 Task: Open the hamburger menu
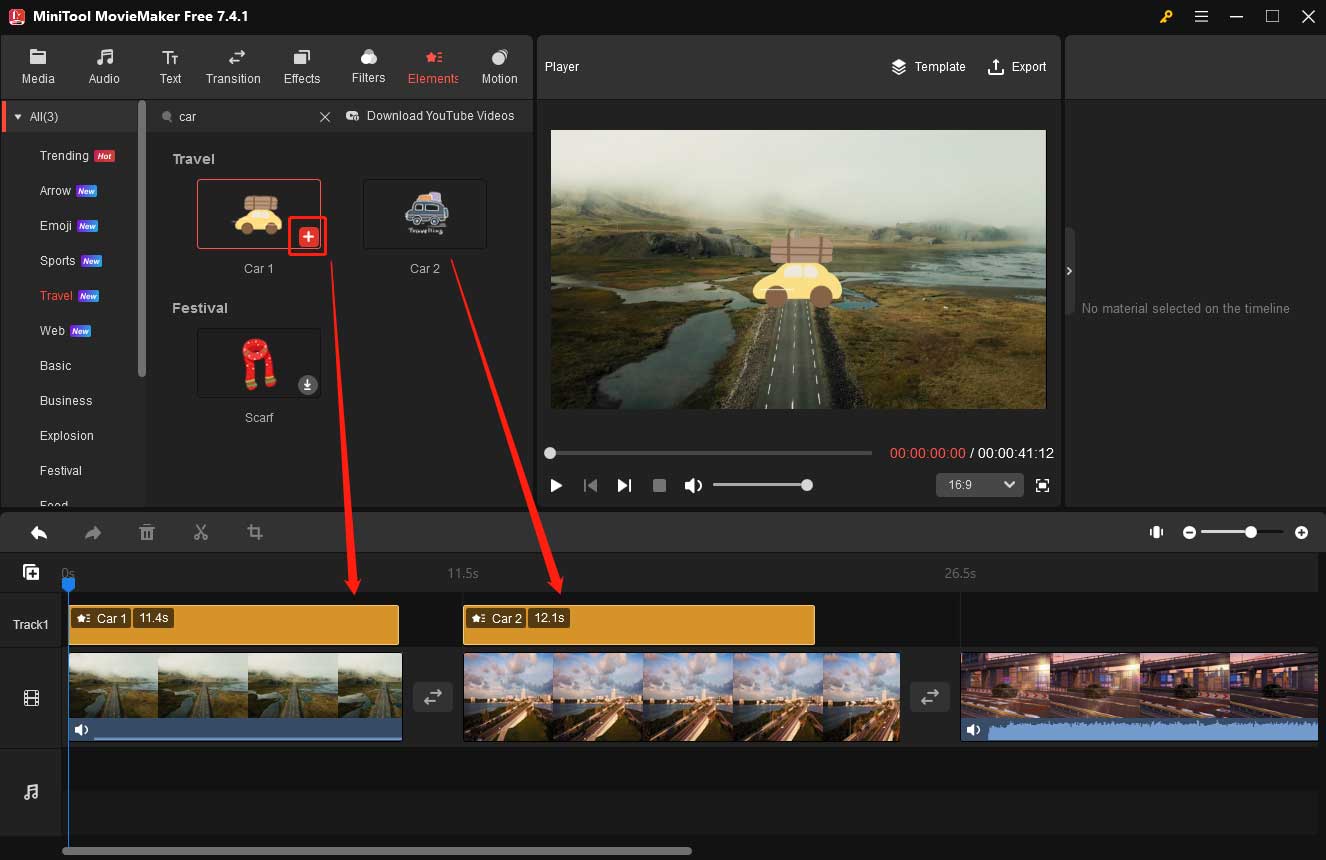1201,16
